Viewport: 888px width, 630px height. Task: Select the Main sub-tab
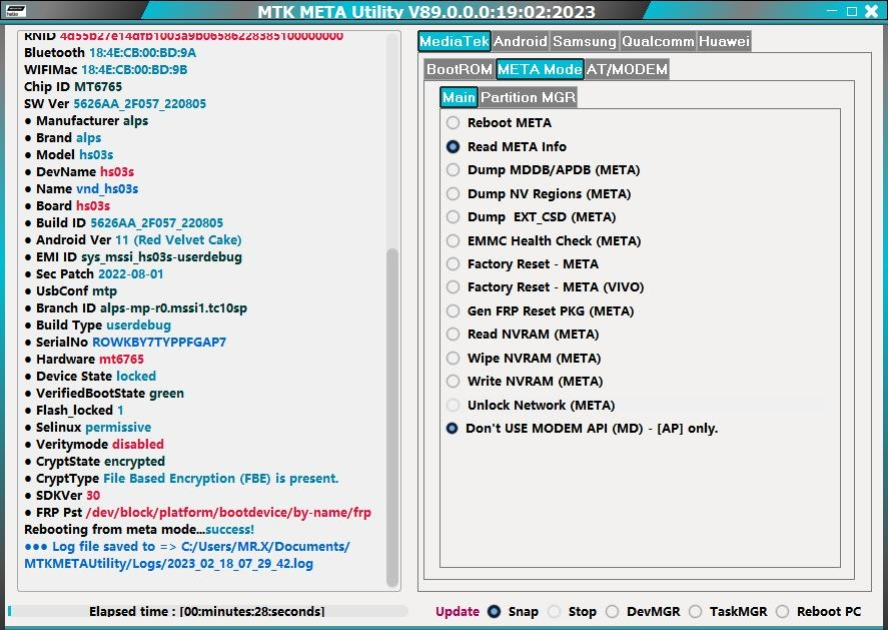tap(458, 97)
